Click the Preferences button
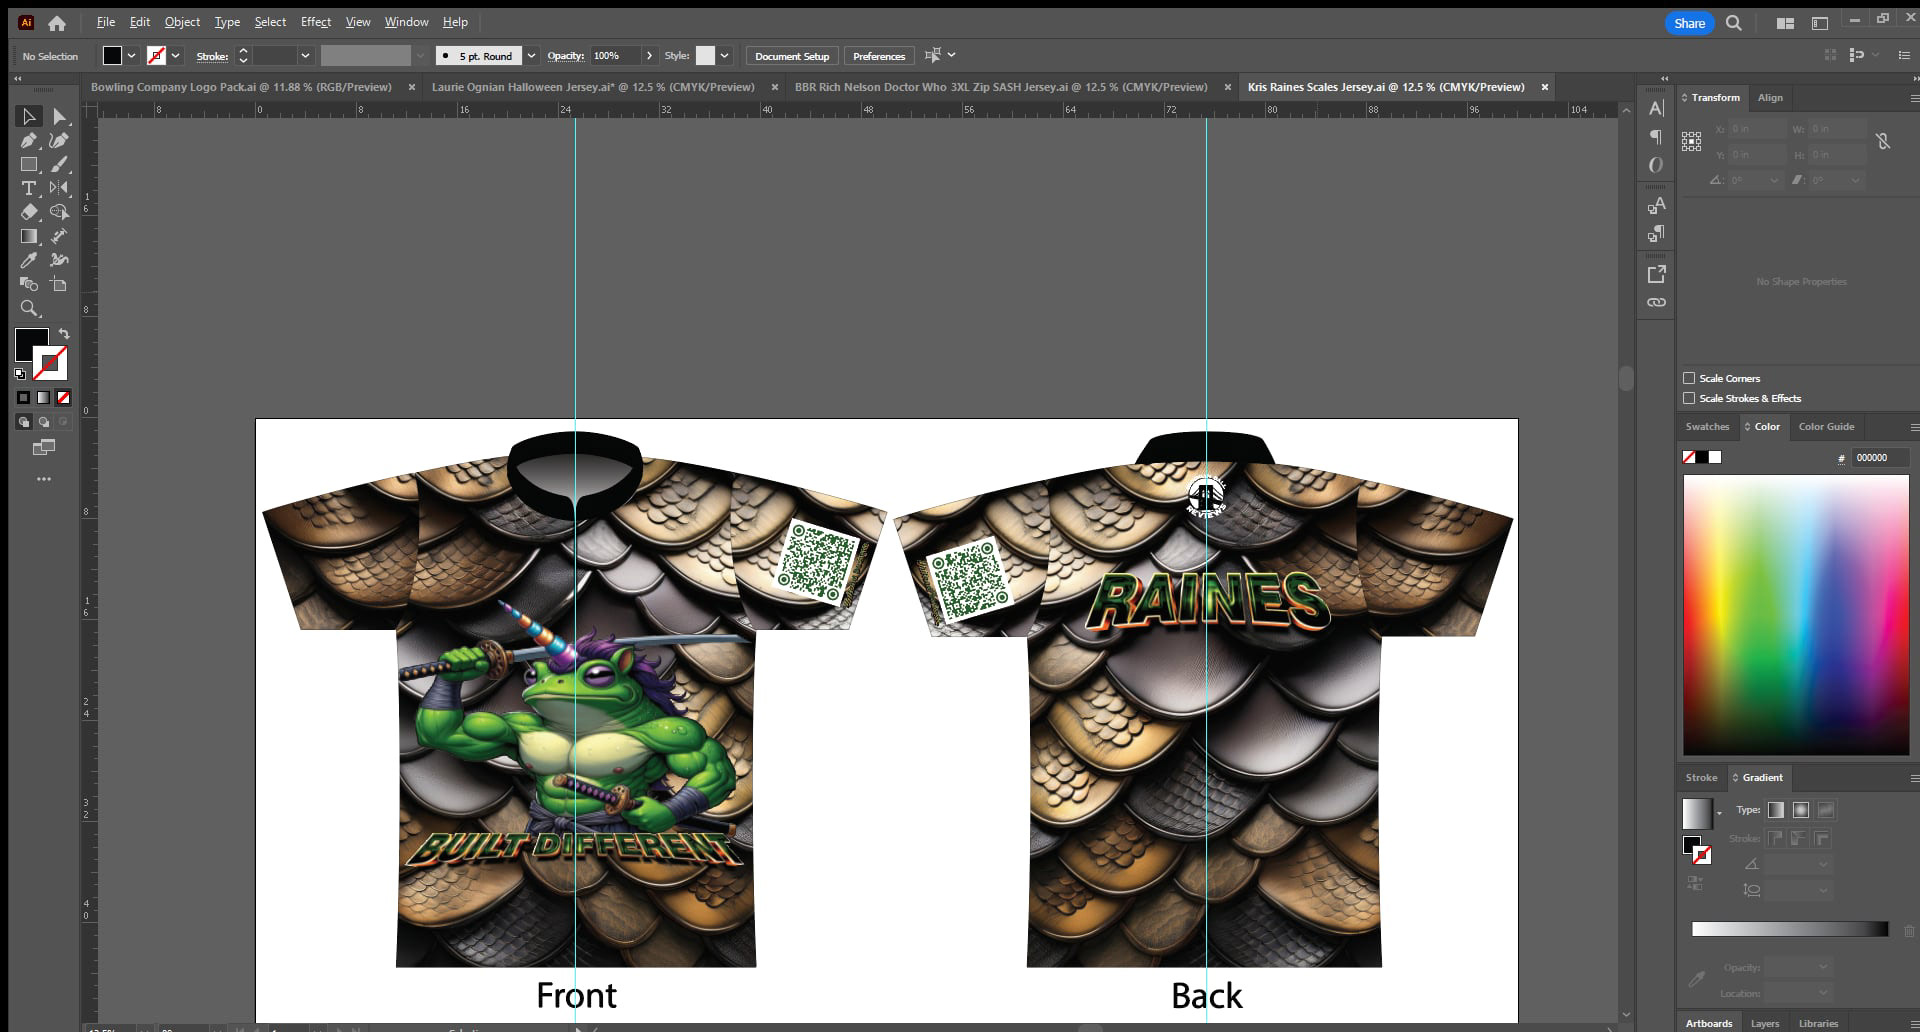The height and width of the screenshot is (1032, 1920). (879, 56)
